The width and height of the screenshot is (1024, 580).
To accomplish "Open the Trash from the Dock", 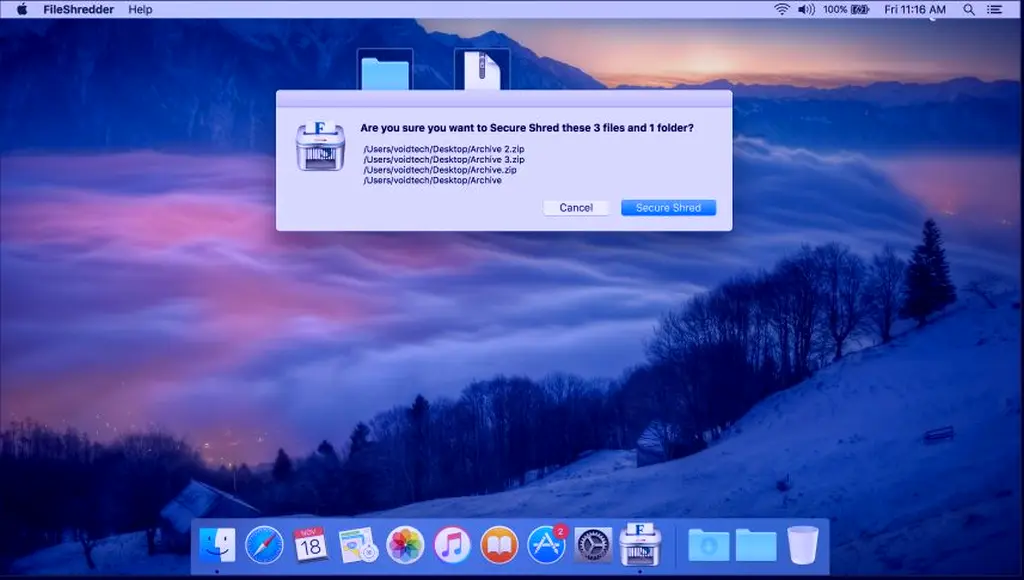I will tap(803, 545).
